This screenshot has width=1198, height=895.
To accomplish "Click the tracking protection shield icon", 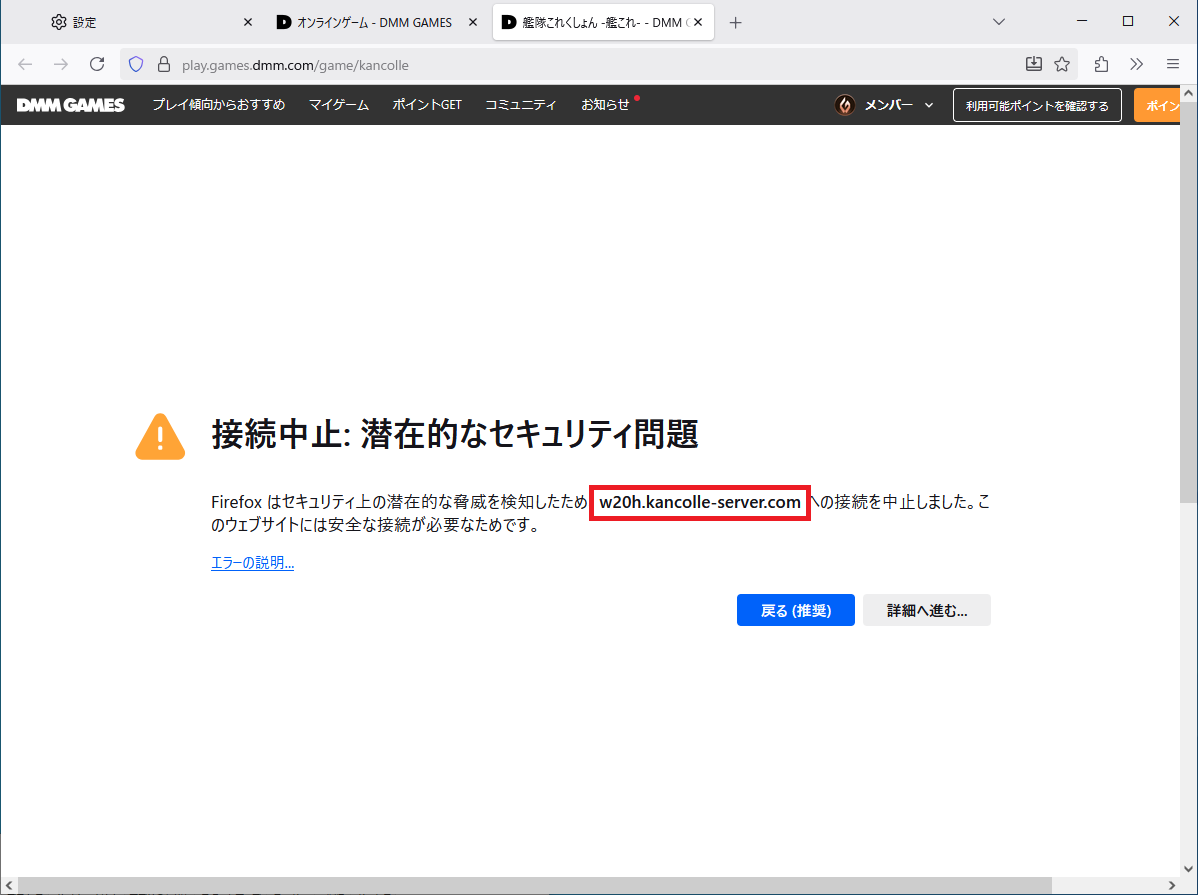I will [x=138, y=64].
